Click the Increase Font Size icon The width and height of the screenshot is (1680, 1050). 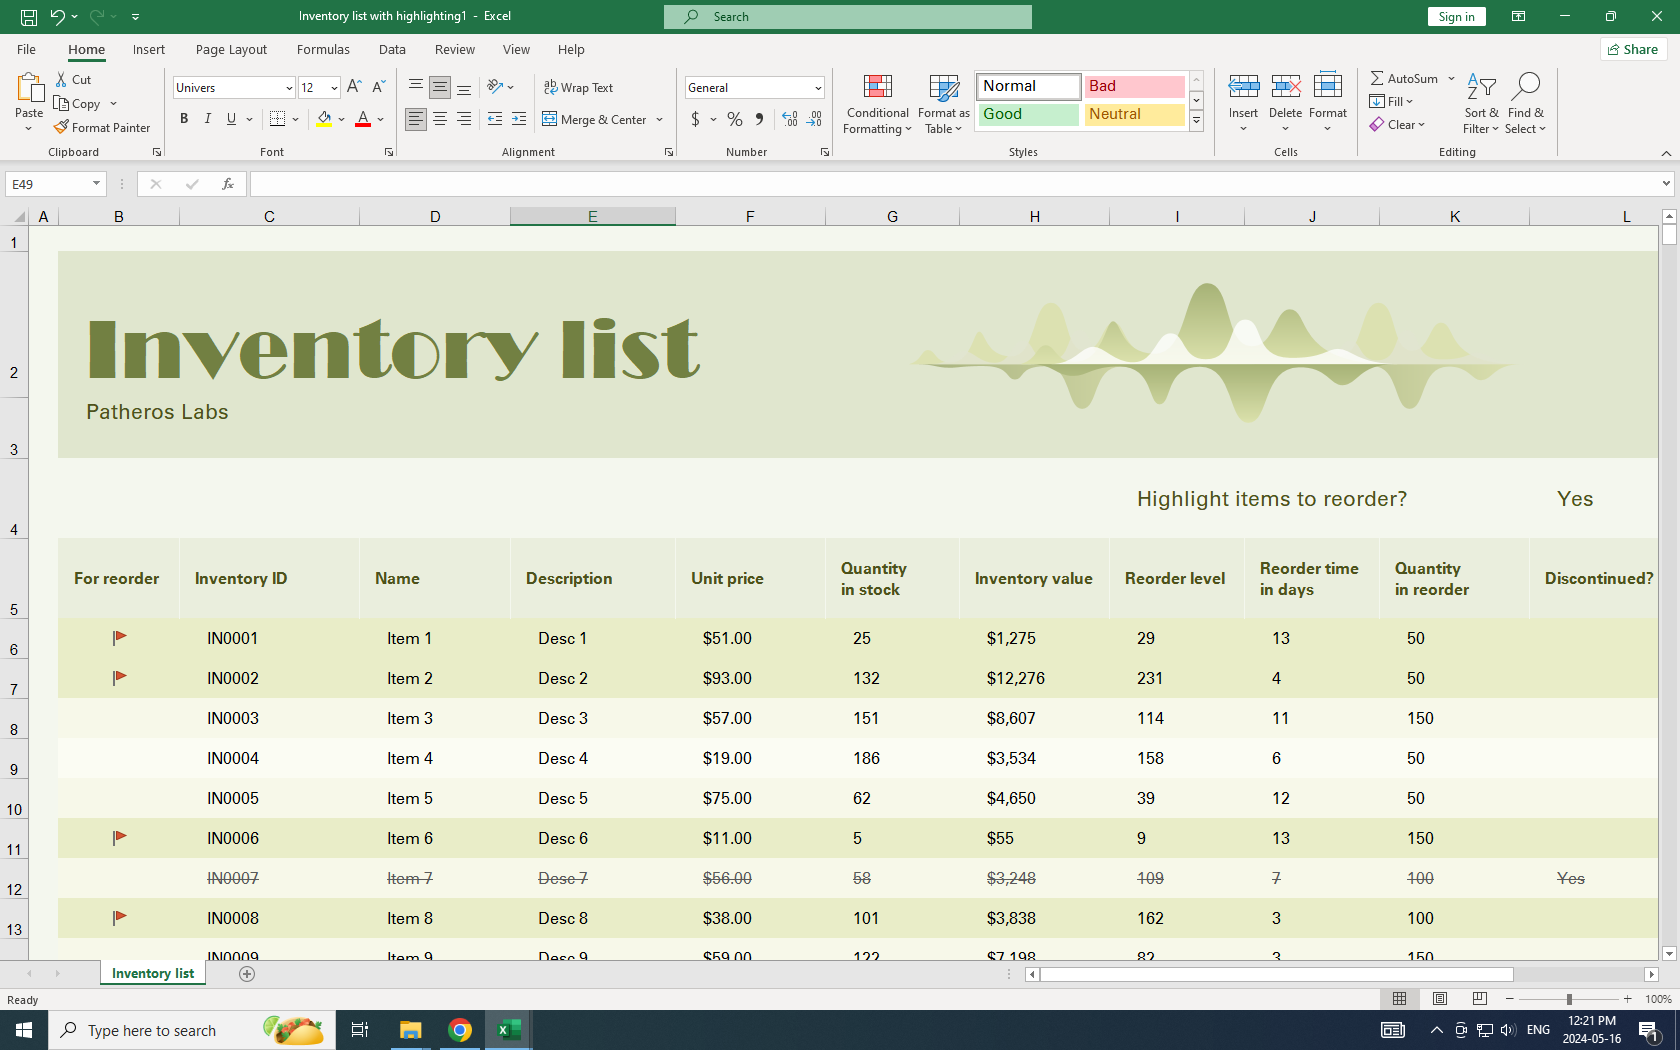click(x=354, y=88)
